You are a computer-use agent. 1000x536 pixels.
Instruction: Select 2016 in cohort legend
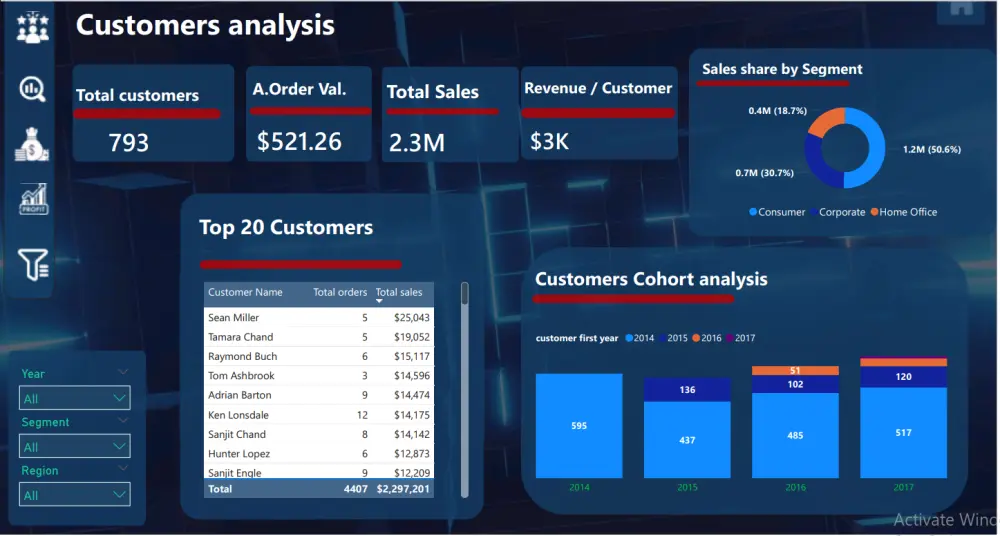click(x=707, y=338)
